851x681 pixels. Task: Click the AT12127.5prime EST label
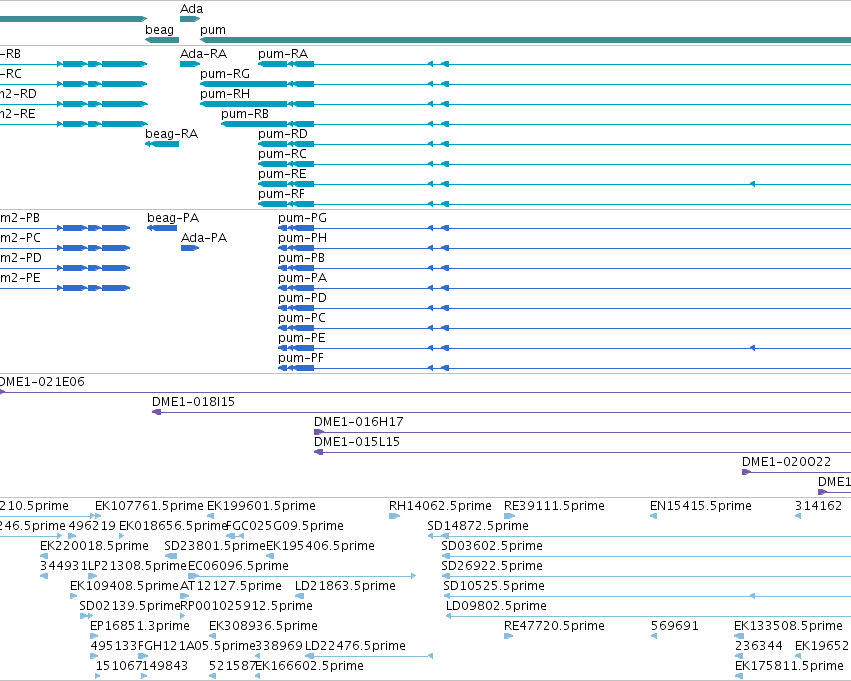[x=231, y=587]
